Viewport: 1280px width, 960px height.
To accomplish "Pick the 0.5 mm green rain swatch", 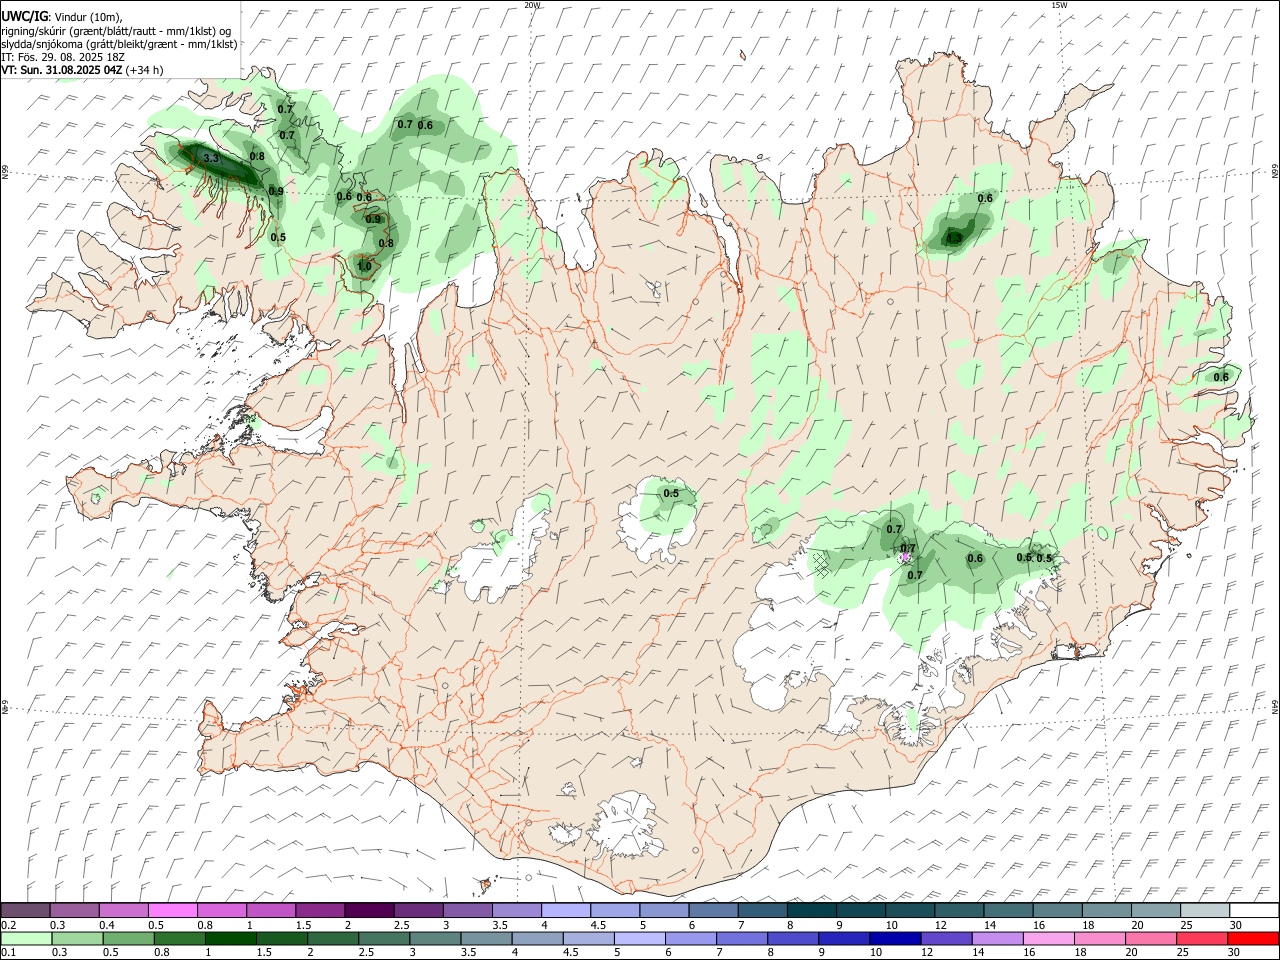I will tap(128, 938).
